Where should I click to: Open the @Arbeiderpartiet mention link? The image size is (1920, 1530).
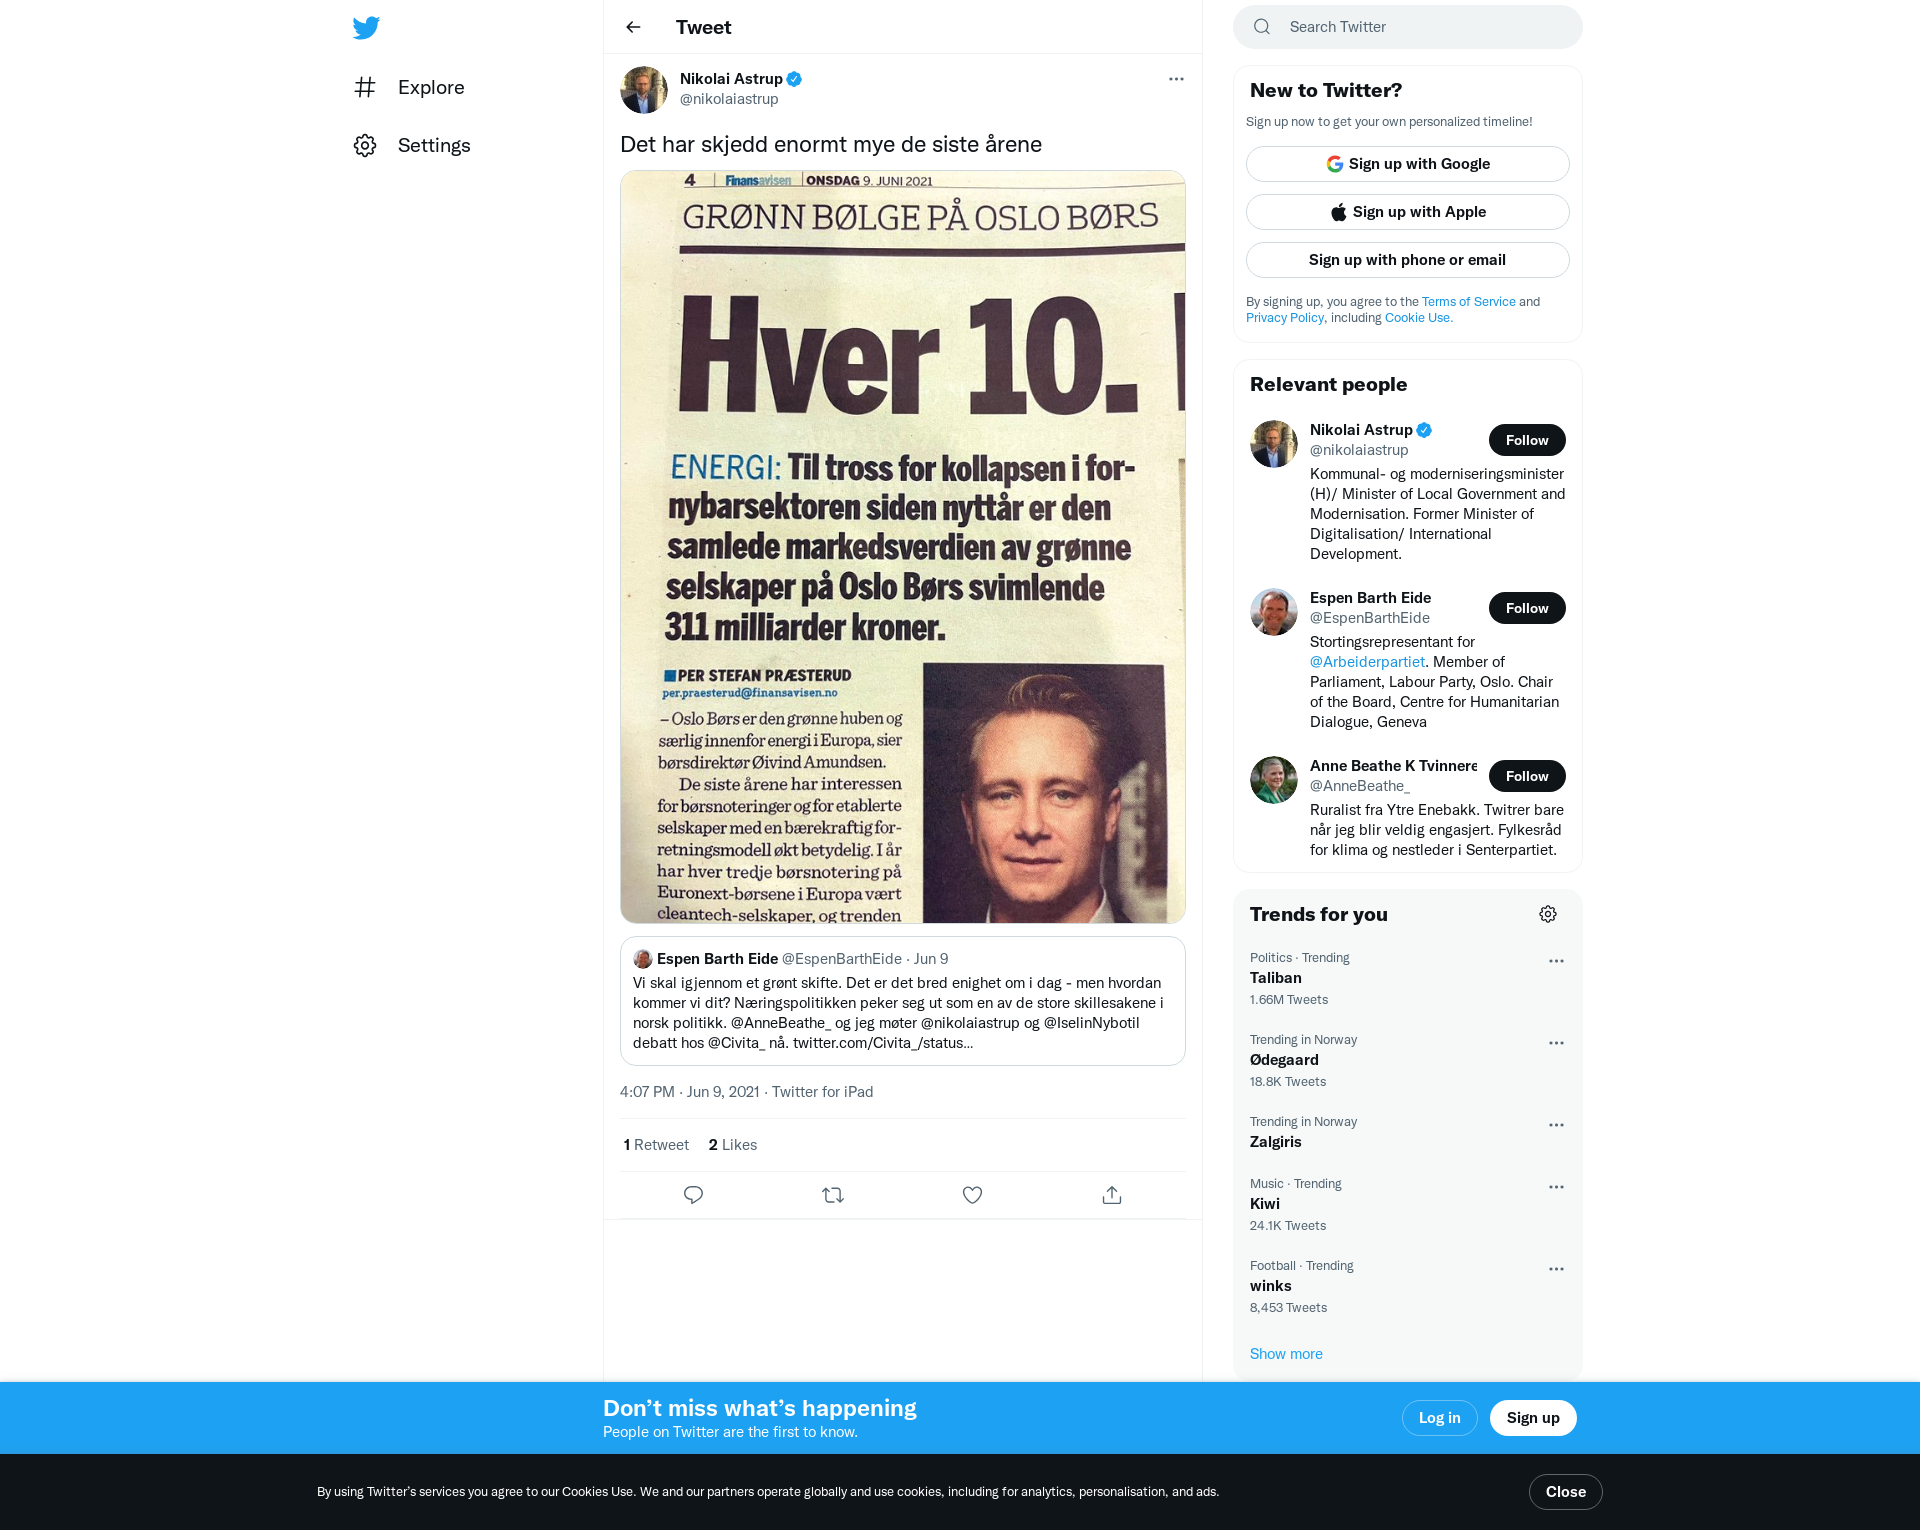click(1367, 662)
